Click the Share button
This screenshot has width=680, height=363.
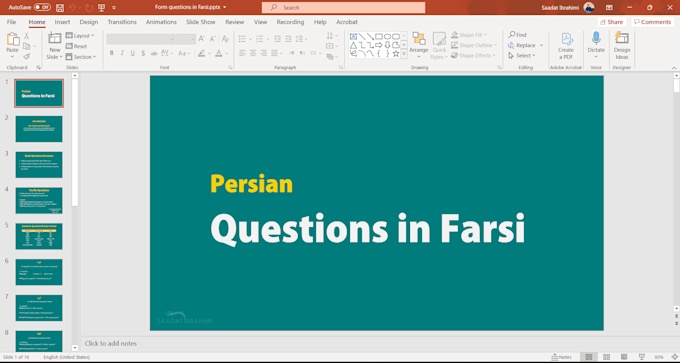611,22
